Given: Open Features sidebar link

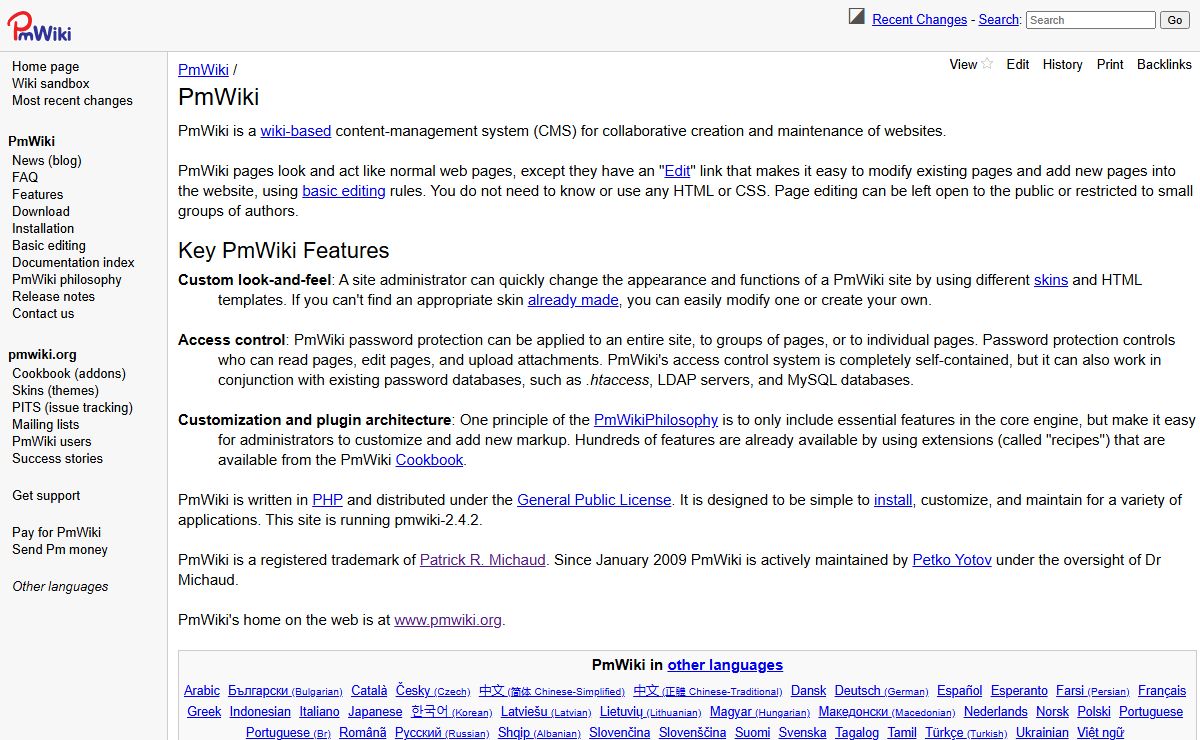Looking at the screenshot, I should (x=37, y=195).
